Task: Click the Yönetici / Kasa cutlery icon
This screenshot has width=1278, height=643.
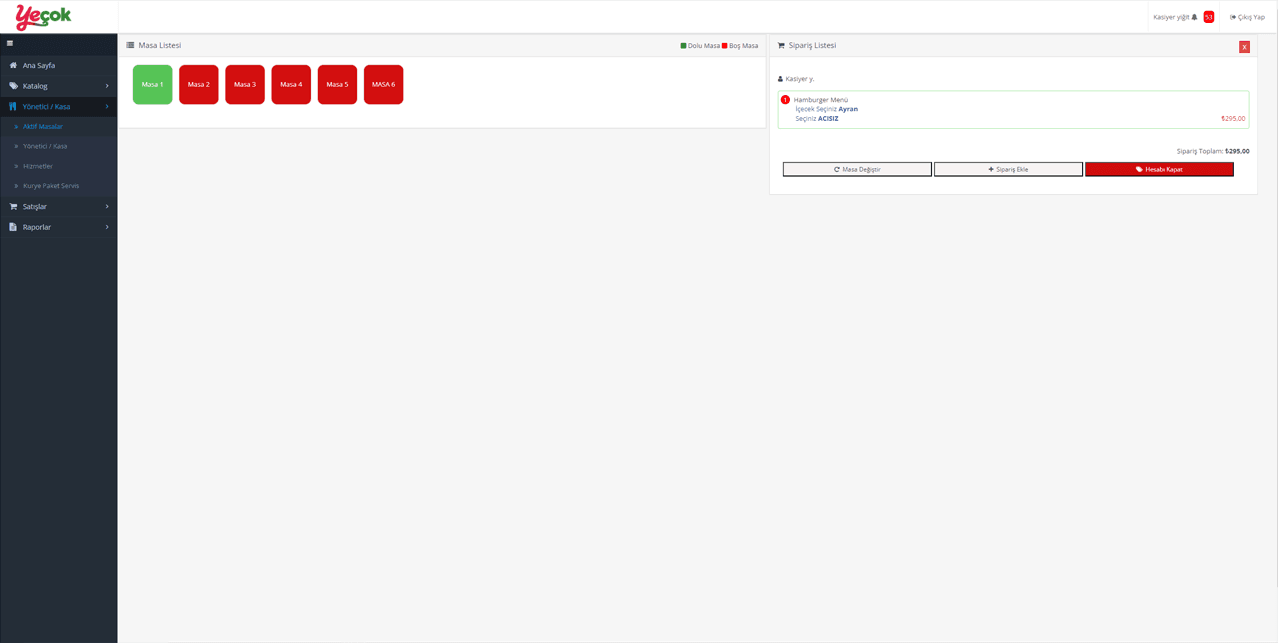Action: pyautogui.click(x=13, y=106)
